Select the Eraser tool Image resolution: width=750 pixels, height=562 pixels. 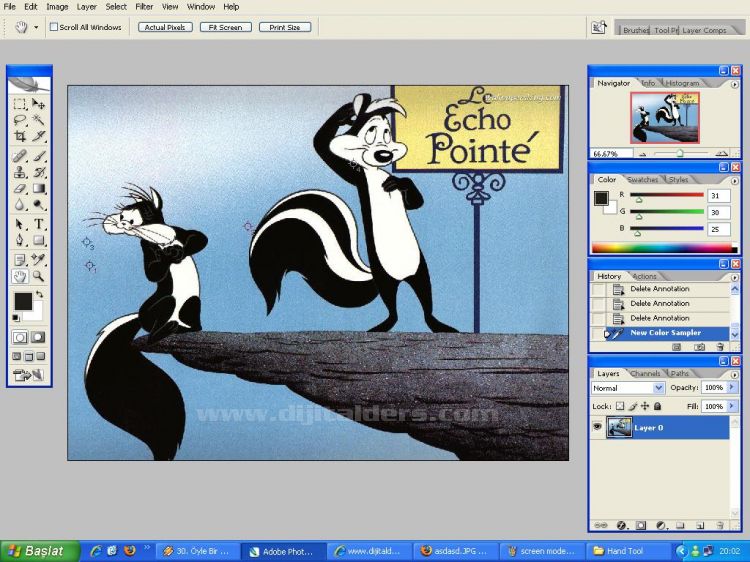click(x=20, y=188)
